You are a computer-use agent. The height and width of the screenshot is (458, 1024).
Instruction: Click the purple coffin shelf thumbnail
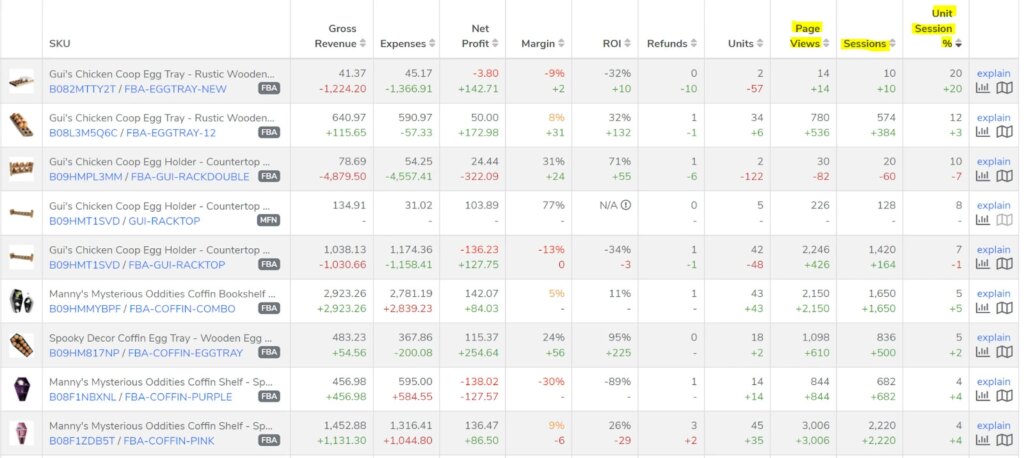tap(21, 389)
